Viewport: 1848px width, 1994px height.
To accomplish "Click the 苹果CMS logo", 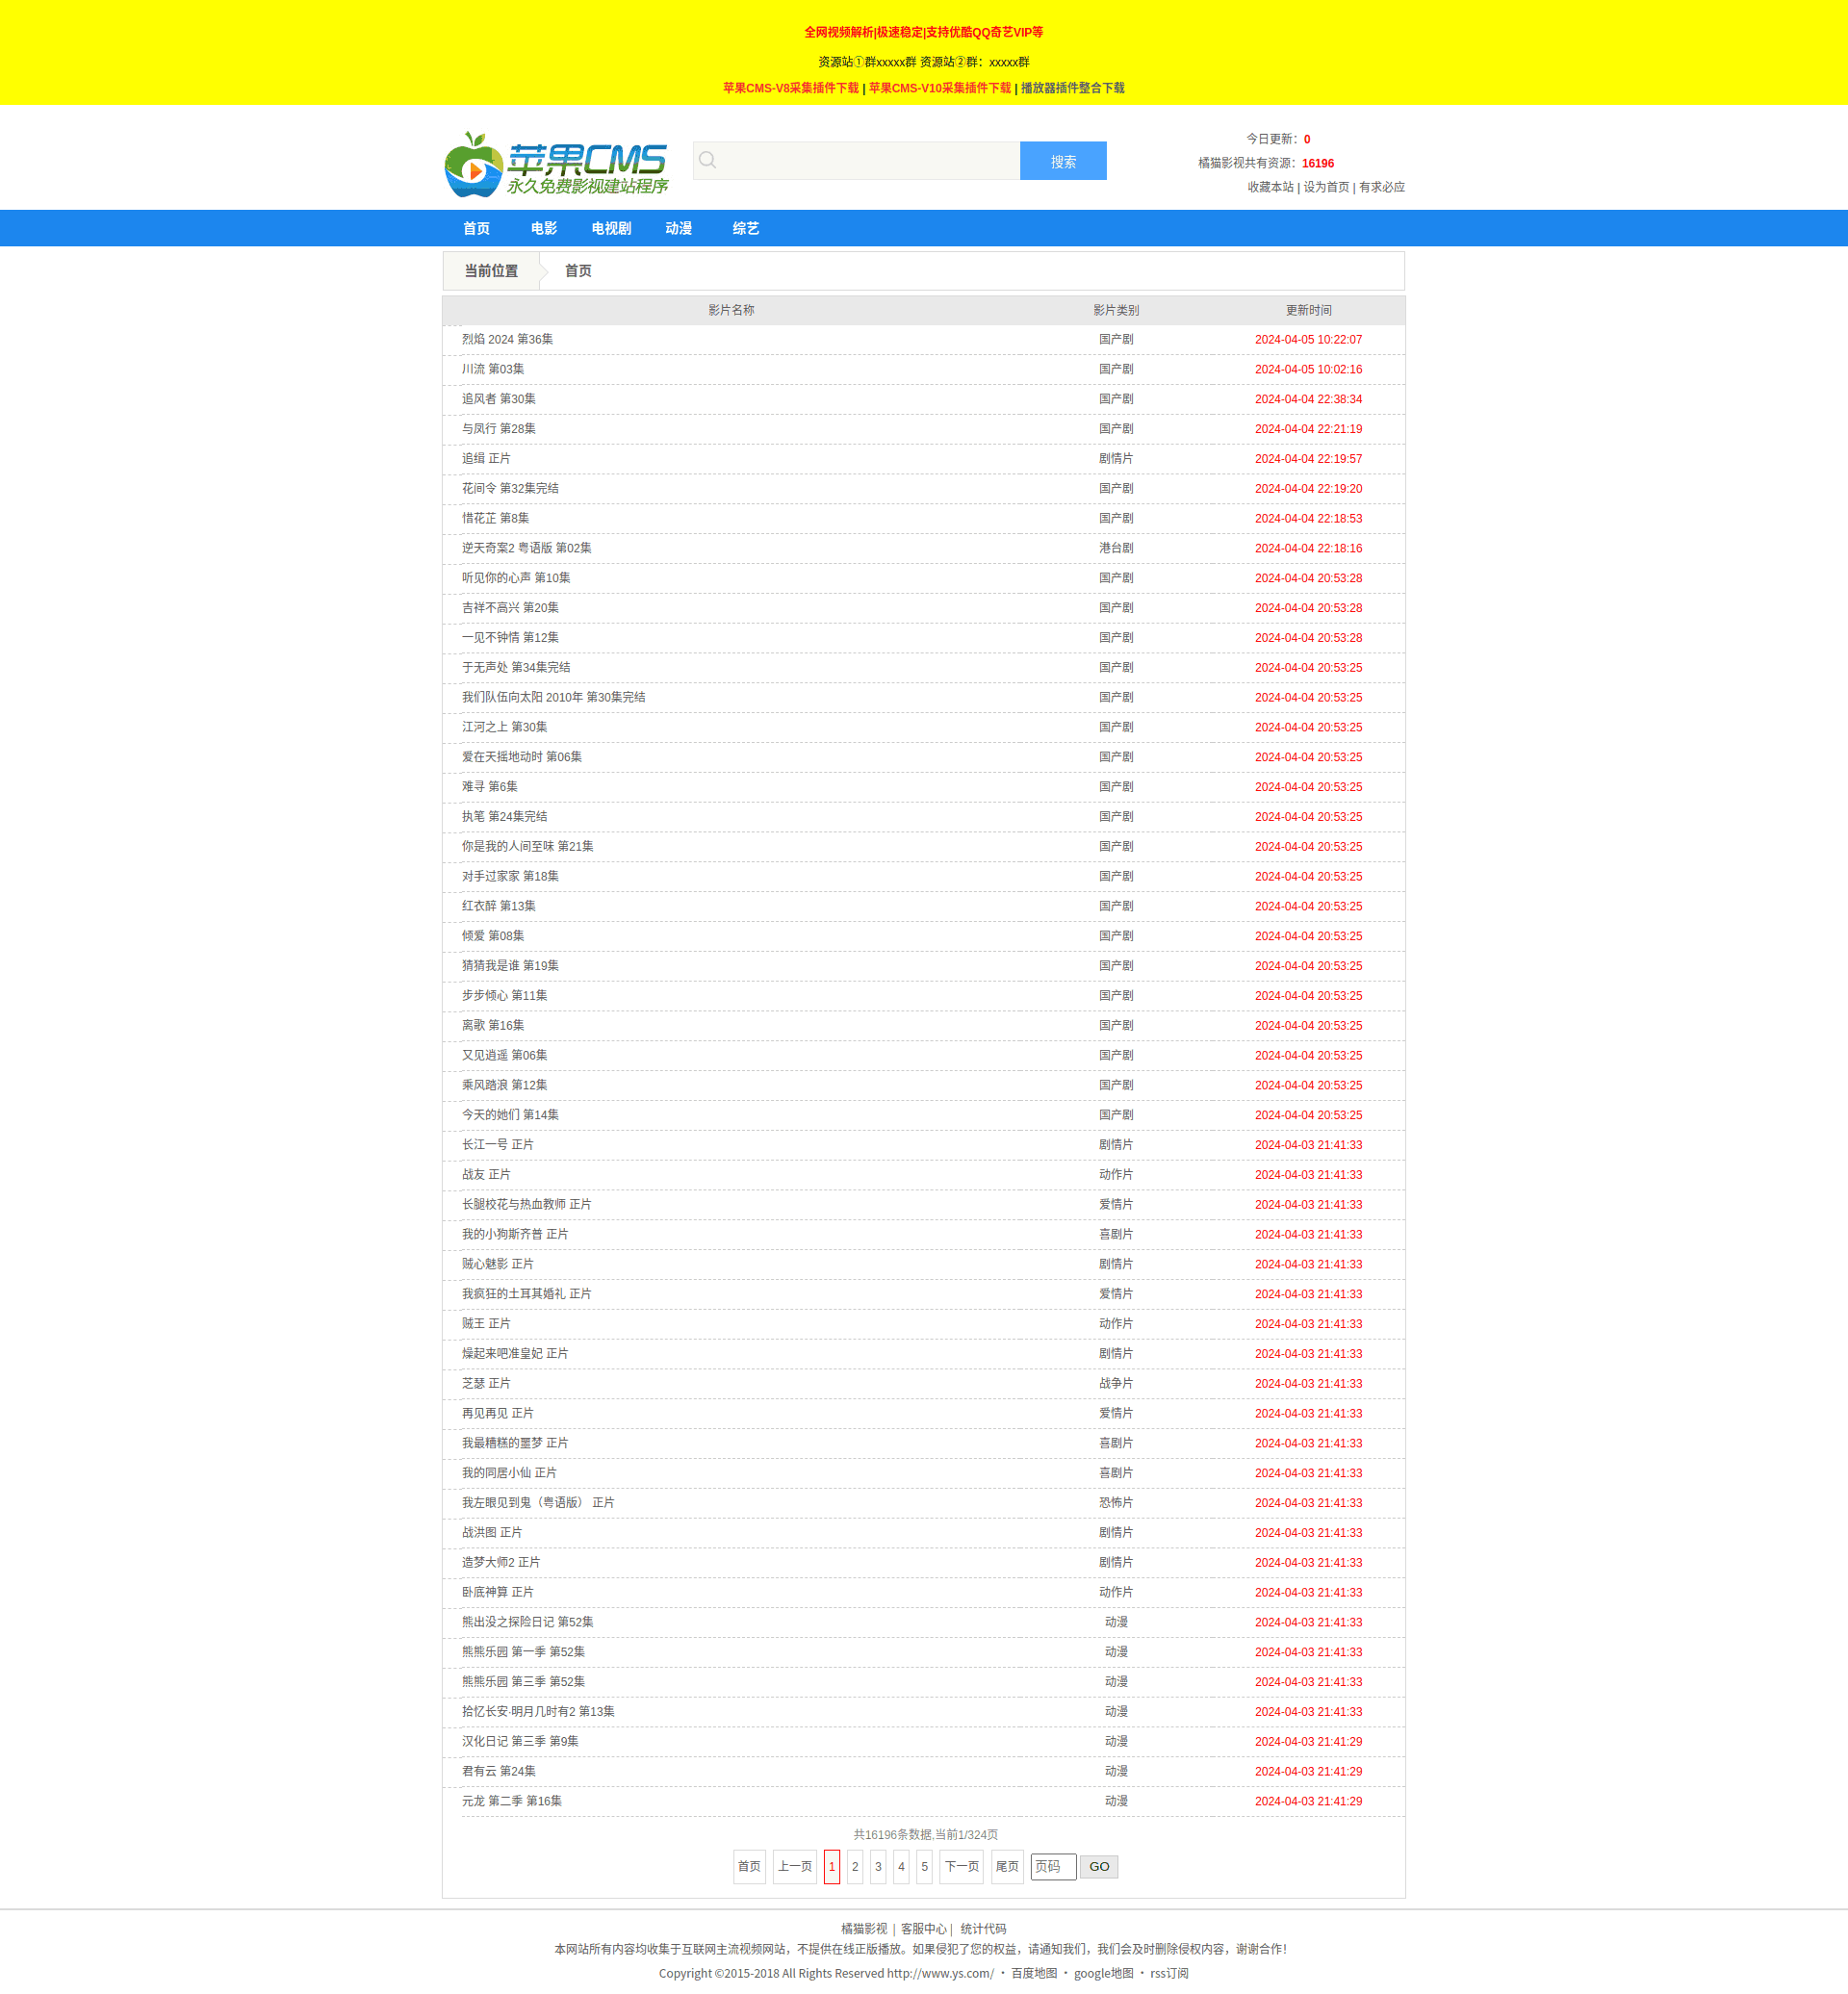I will tap(556, 164).
